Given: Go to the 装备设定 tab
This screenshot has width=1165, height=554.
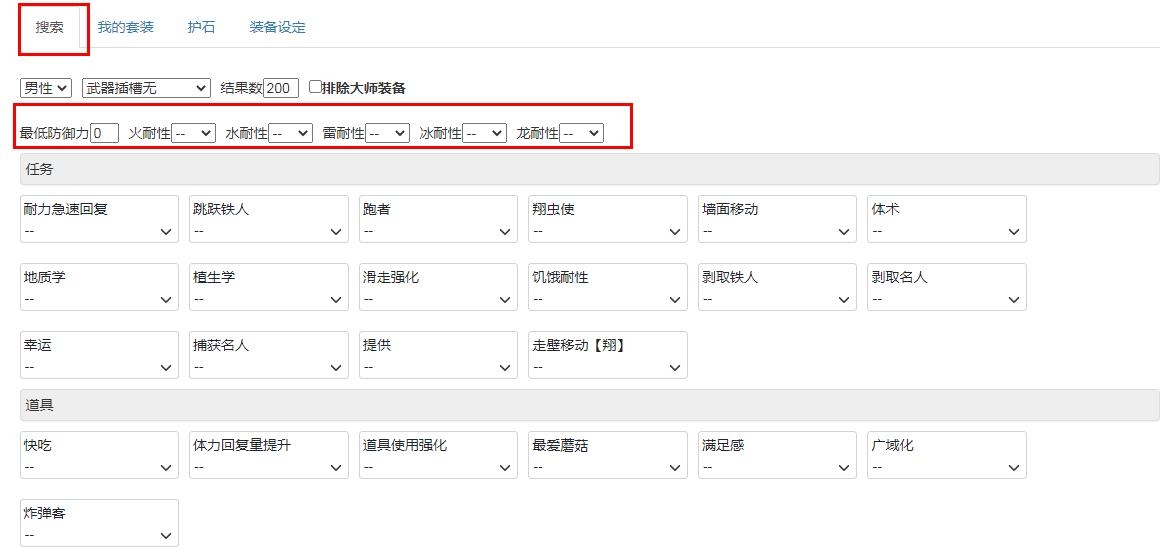Looking at the screenshot, I should pos(278,27).
